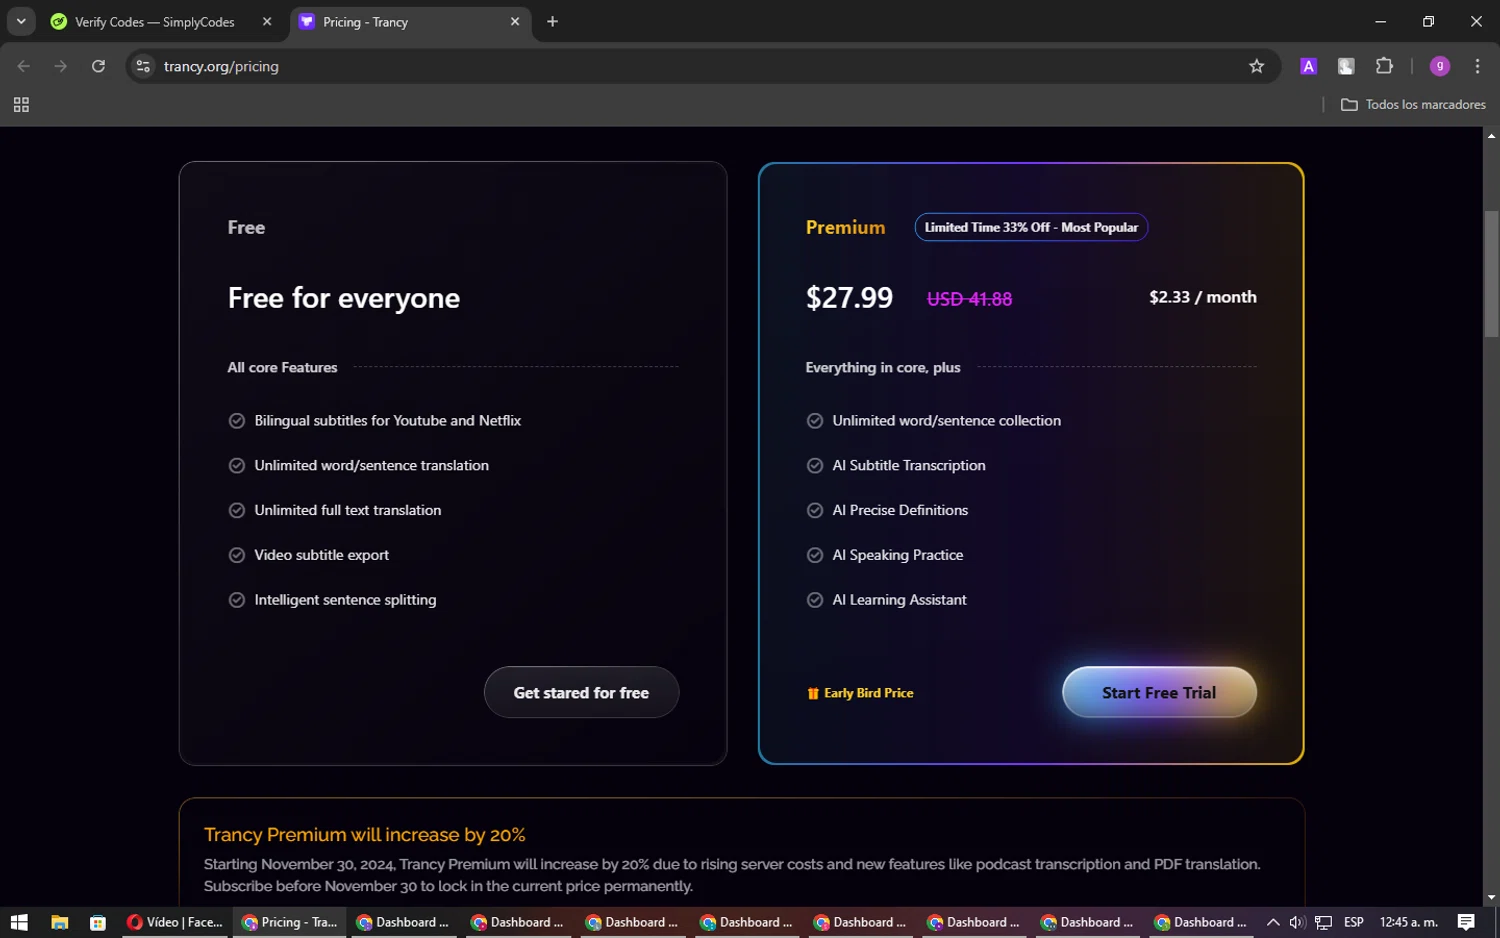Open the Chrome profile avatar
Screen dimensions: 1500x938
pyautogui.click(x=1440, y=66)
